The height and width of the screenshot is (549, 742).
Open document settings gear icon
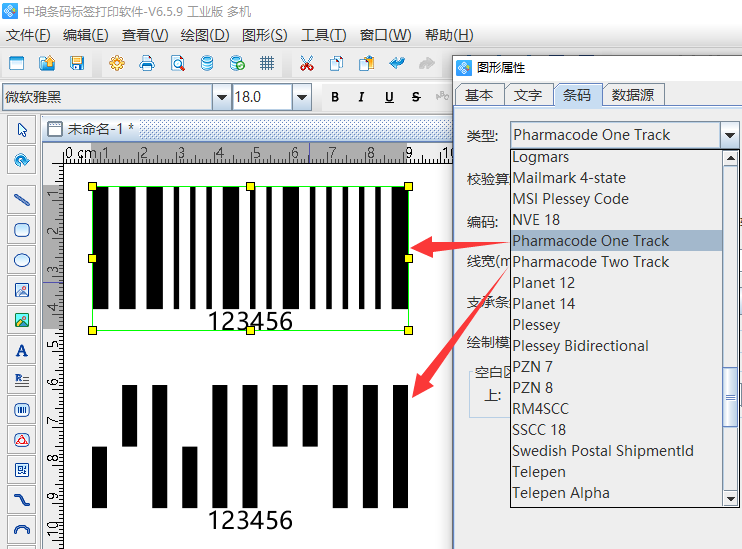tap(117, 63)
